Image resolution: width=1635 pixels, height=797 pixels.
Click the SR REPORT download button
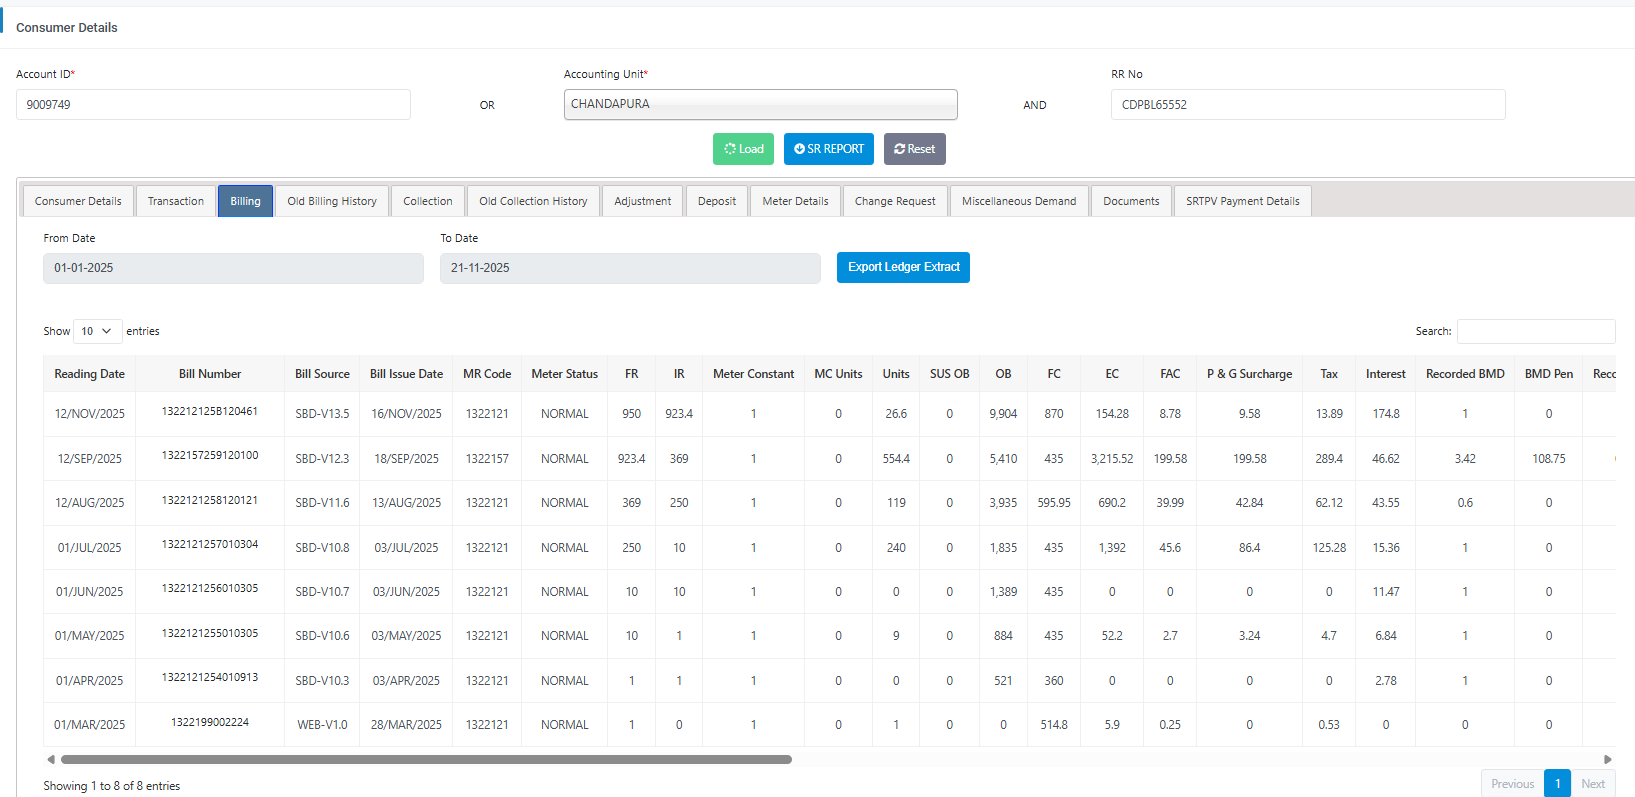(x=828, y=149)
